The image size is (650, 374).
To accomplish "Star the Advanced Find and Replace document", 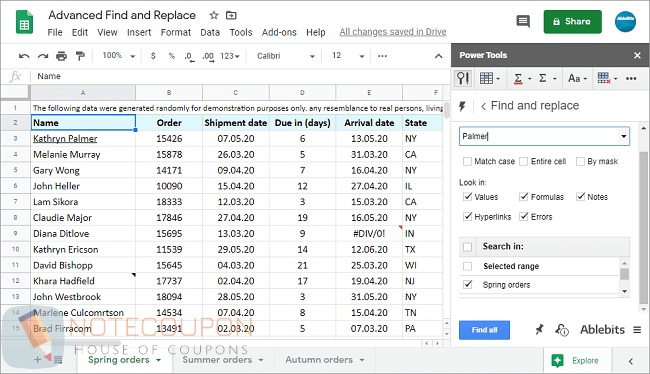I will pos(213,15).
